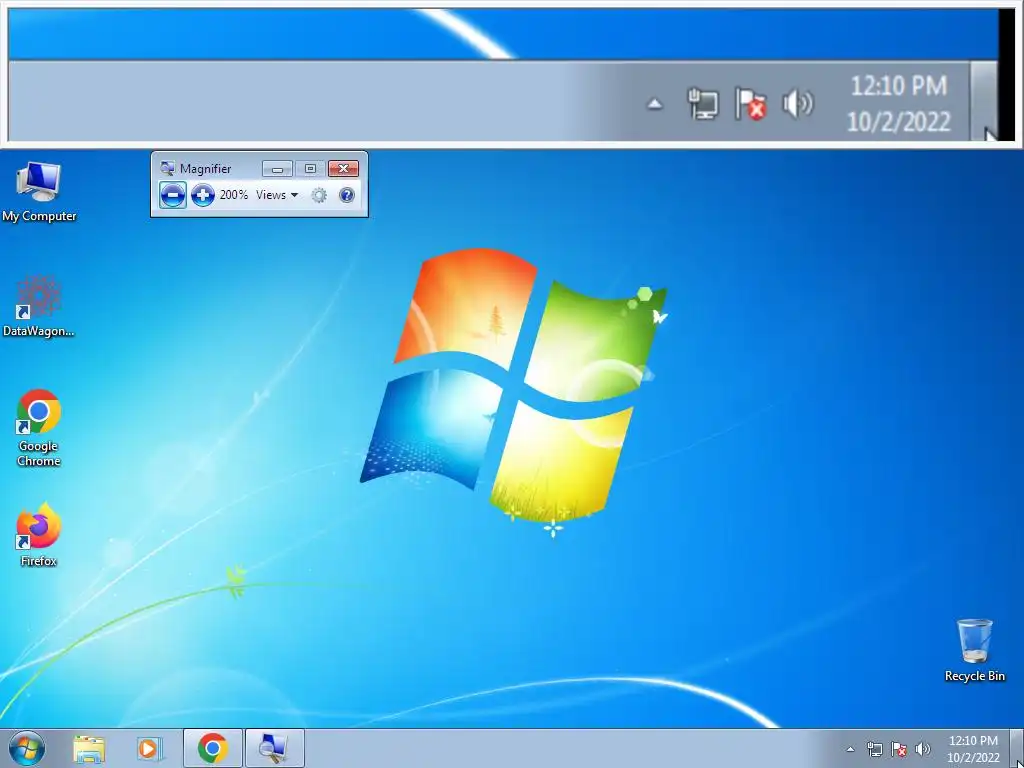The image size is (1024, 768).
Task: Click the Show Desktop strip on taskbar
Action: tap(1017, 748)
